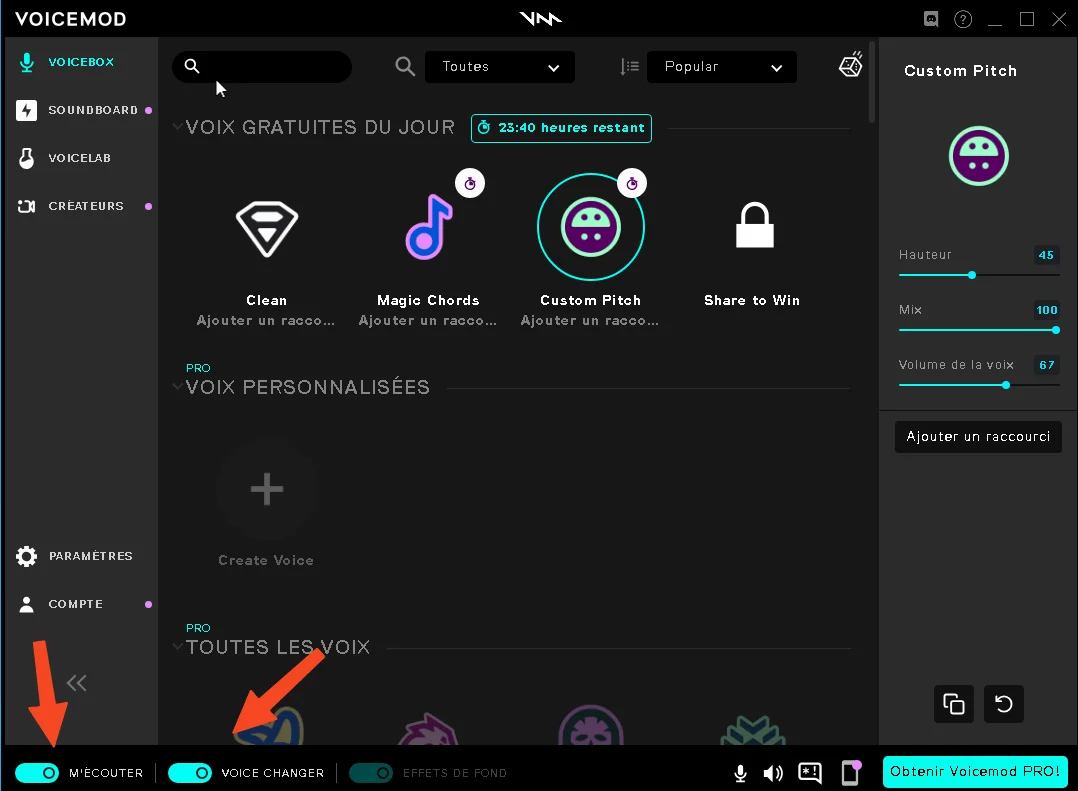The height and width of the screenshot is (791, 1078).
Task: Open the Discord icon in title bar
Action: [x=931, y=19]
